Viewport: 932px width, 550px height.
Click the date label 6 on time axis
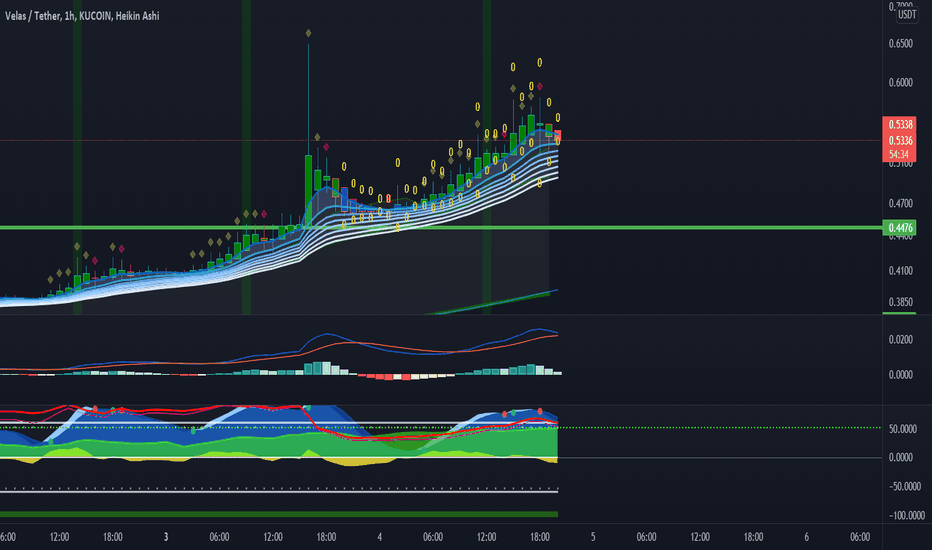click(x=807, y=537)
